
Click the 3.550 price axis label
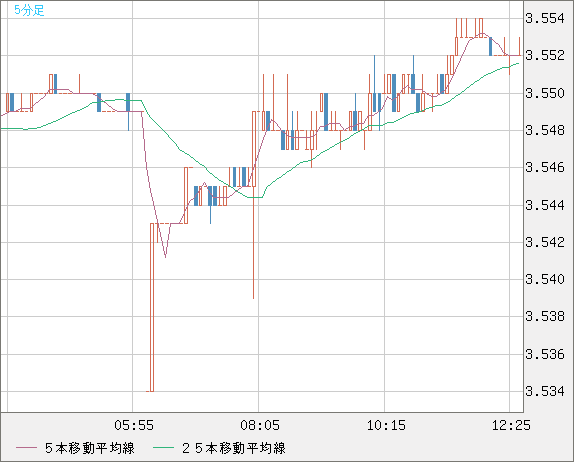545,93
